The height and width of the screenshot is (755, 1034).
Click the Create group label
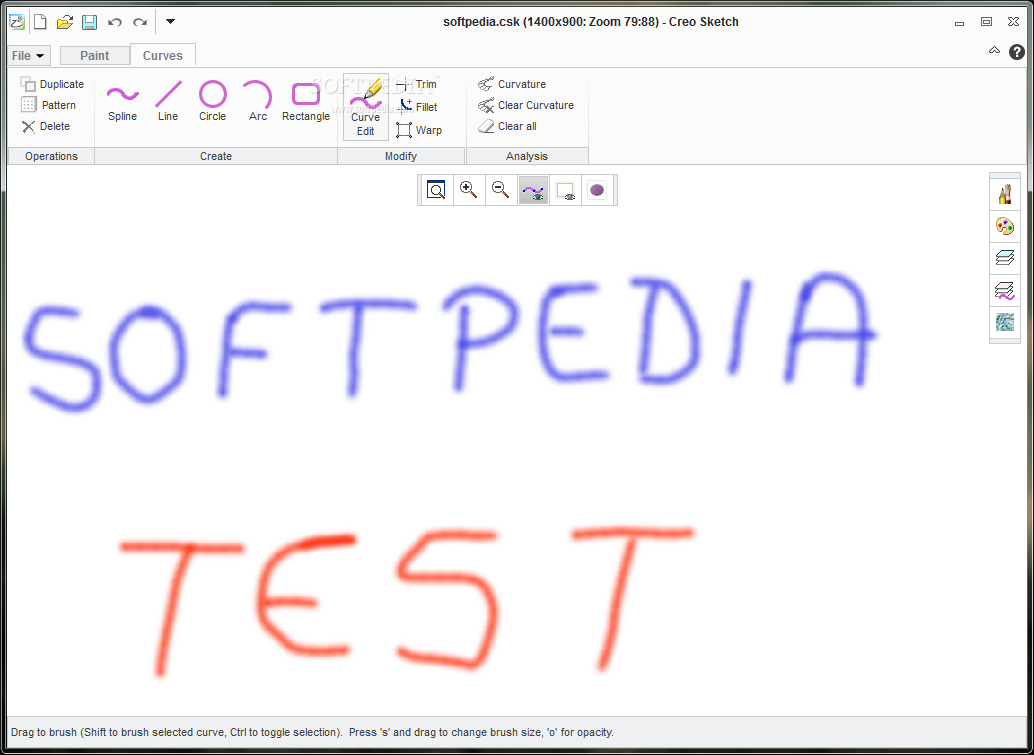tap(216, 156)
